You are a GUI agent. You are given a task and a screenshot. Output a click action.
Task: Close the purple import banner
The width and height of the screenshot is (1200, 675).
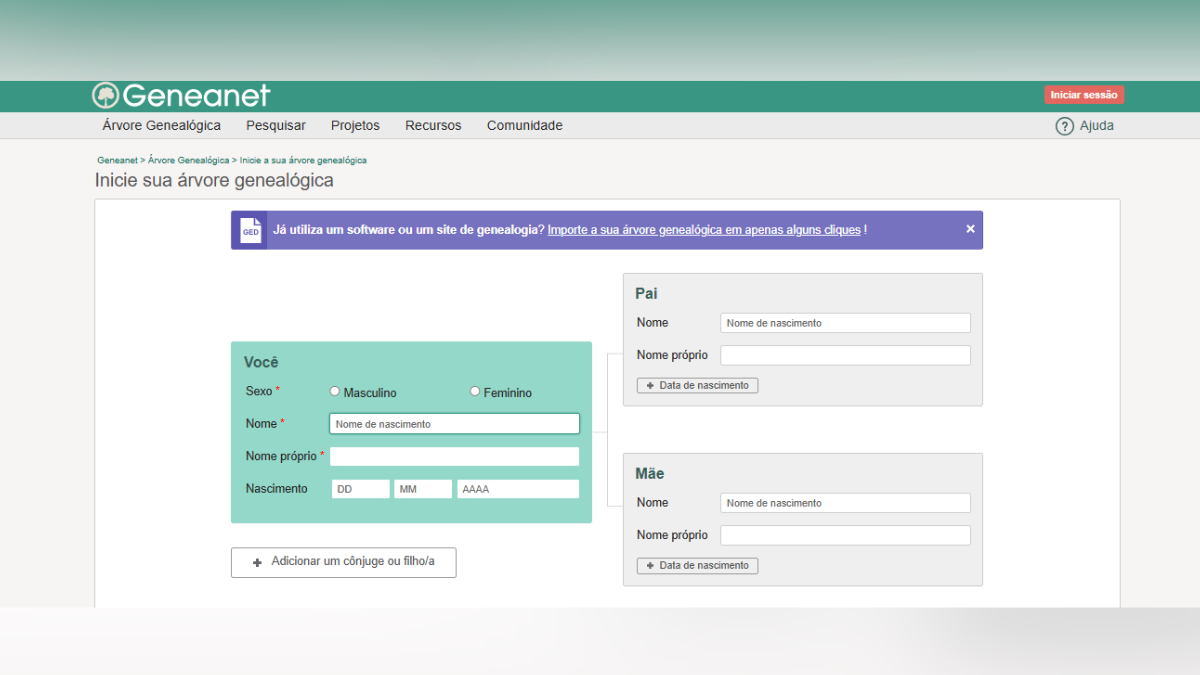[x=970, y=229]
